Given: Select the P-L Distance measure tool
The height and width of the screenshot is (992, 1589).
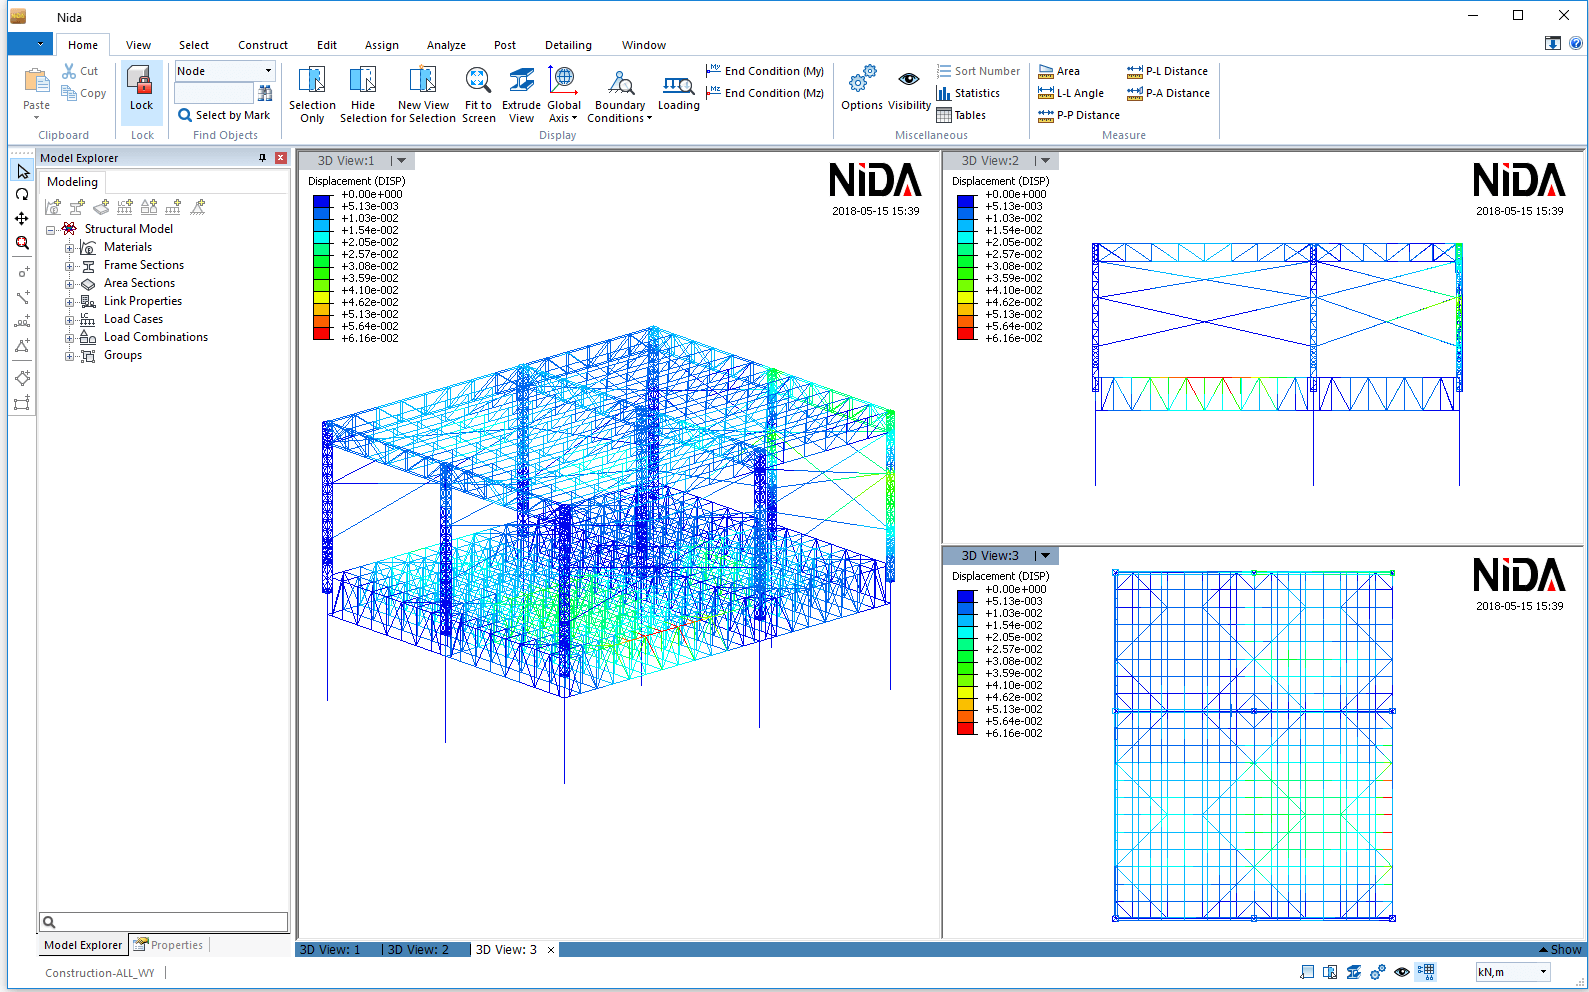Looking at the screenshot, I should (x=1167, y=71).
